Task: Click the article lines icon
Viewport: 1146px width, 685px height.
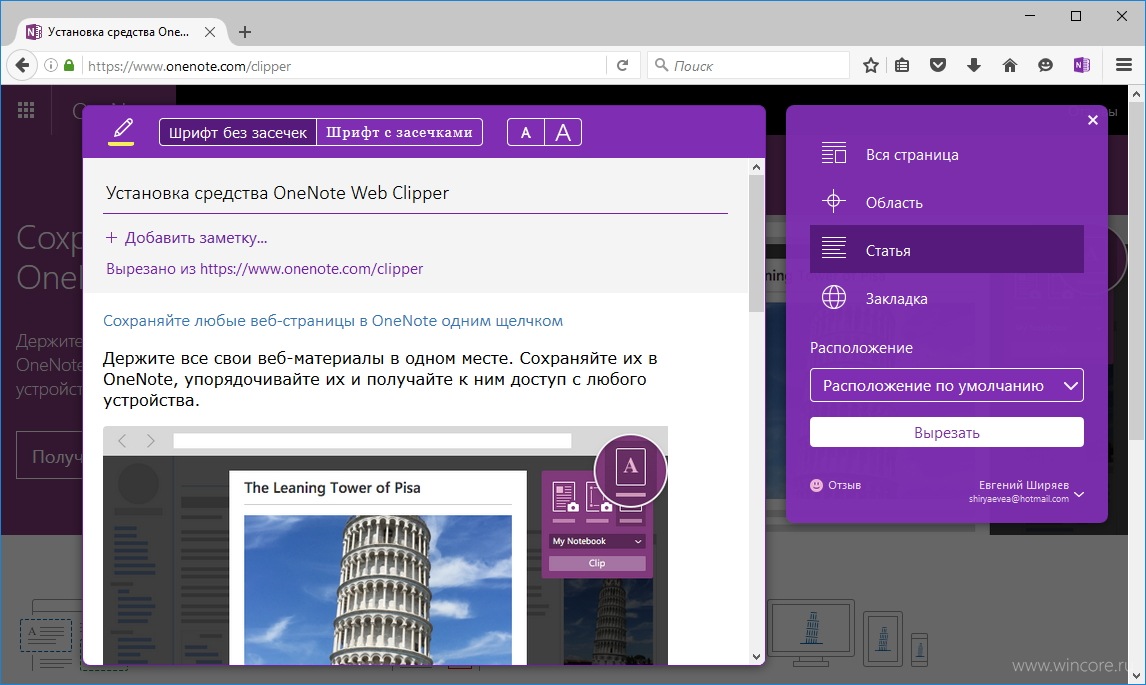Action: pyautogui.click(x=833, y=249)
